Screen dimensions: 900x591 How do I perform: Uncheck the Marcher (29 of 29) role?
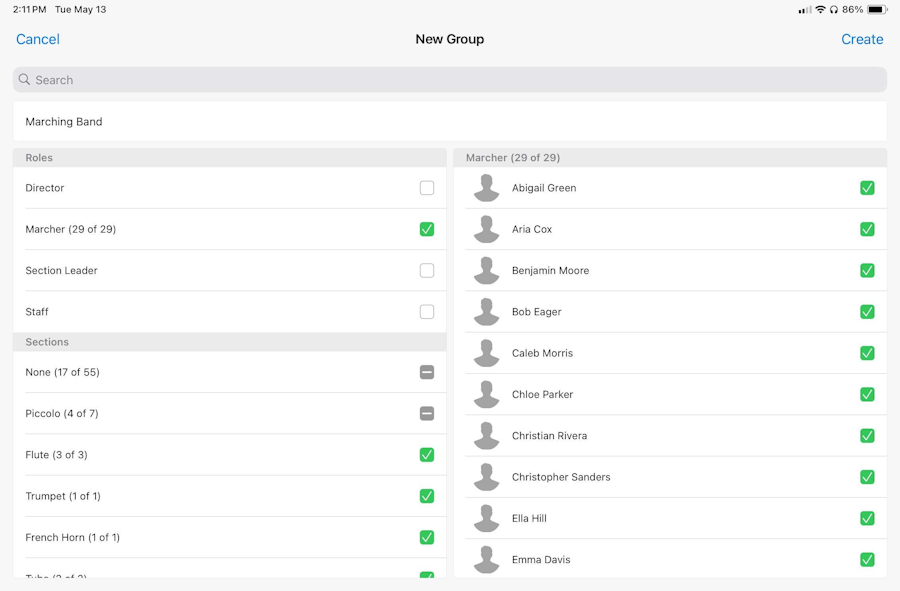pyautogui.click(x=427, y=229)
